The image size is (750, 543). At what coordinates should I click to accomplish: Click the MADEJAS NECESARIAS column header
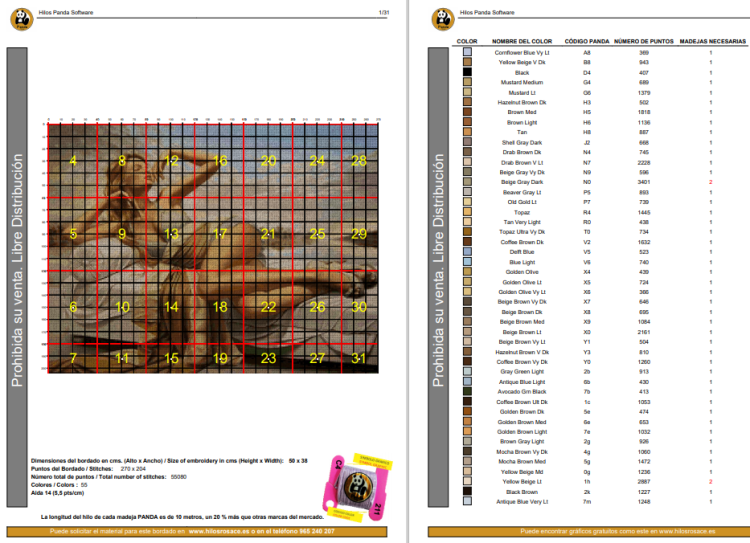click(713, 42)
